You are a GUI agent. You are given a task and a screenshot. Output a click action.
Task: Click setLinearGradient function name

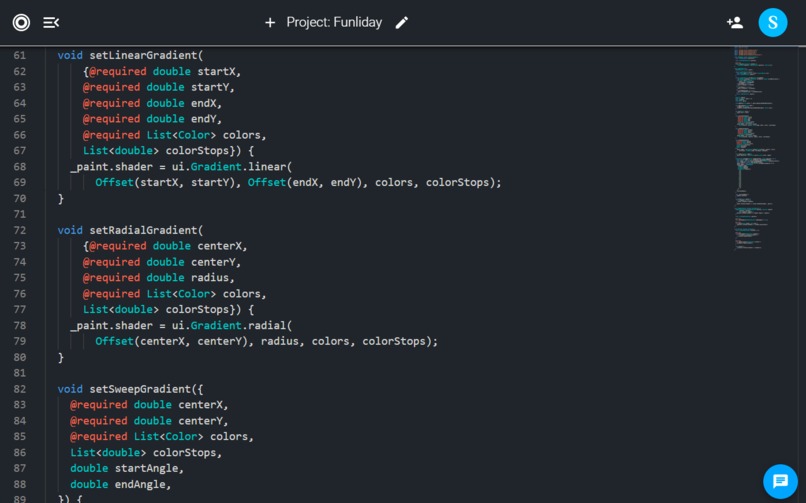143,55
